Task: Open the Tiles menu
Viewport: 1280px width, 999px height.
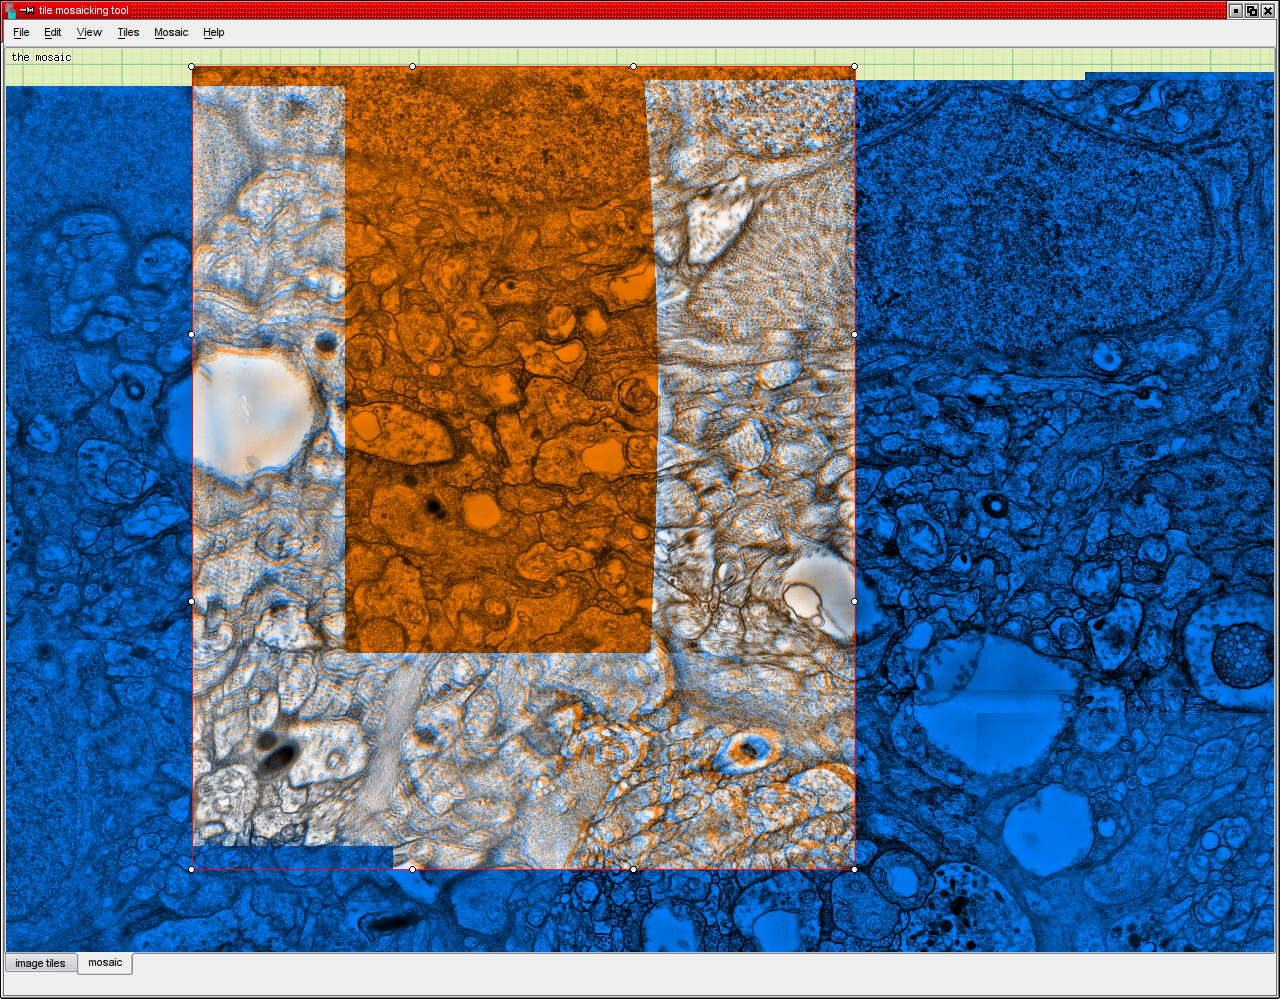Action: (128, 32)
